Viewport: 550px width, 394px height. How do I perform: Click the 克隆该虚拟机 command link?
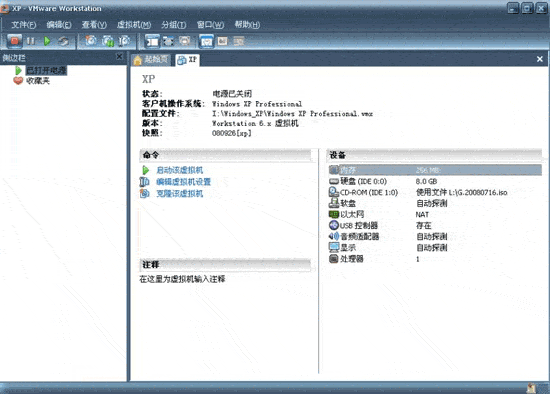click(180, 193)
